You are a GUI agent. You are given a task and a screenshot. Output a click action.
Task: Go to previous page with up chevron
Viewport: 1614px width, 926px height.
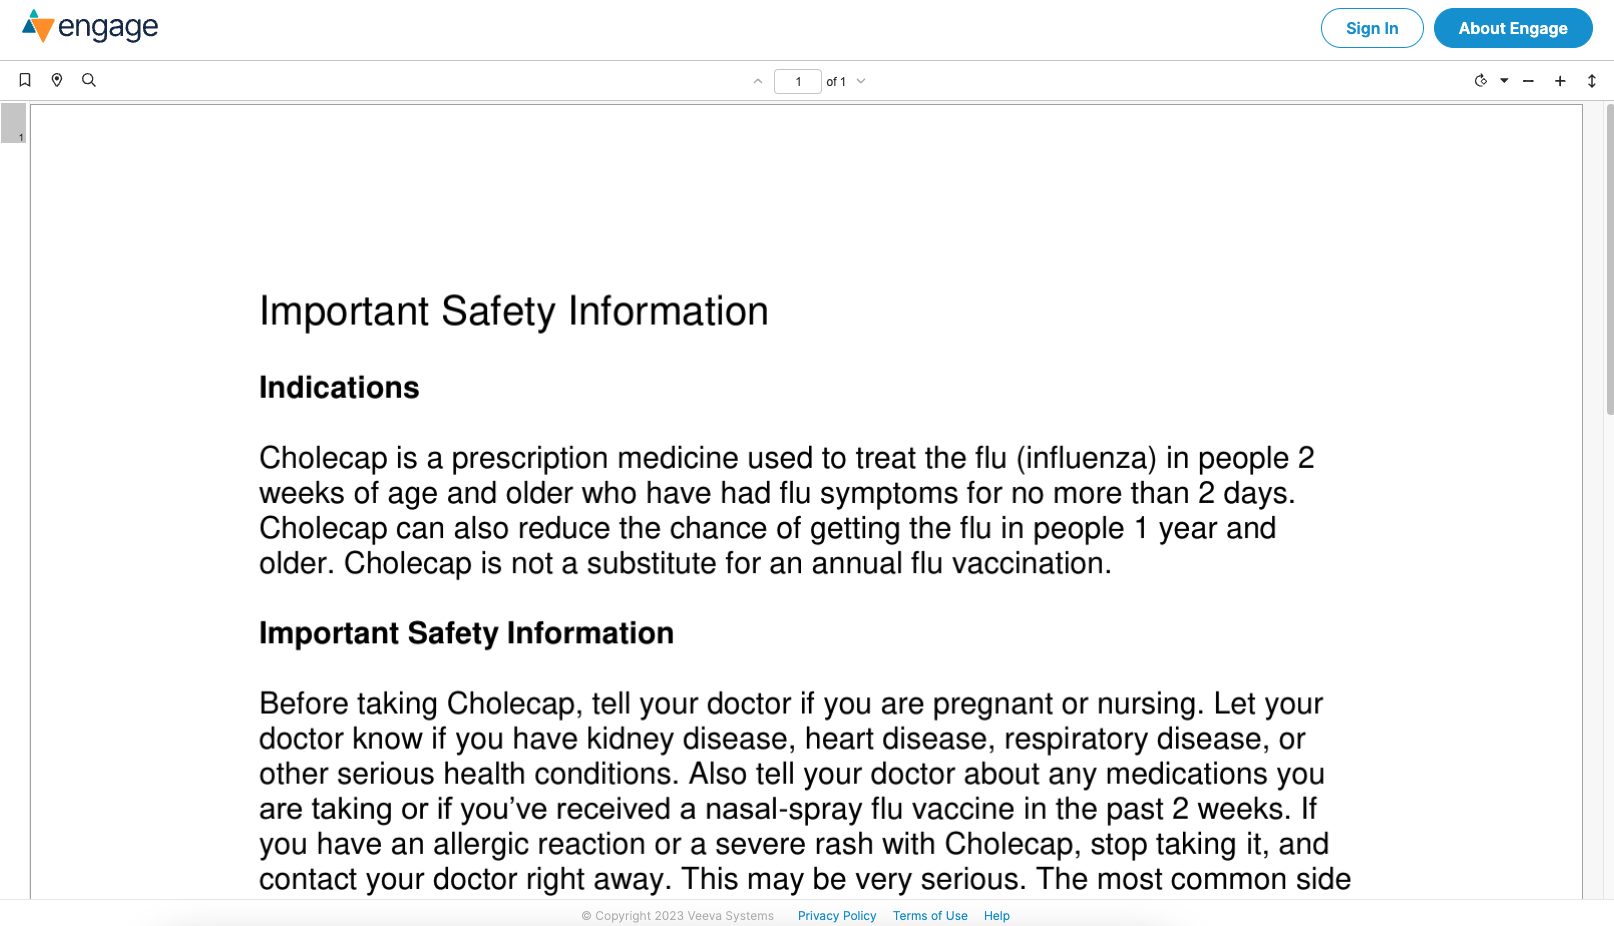tap(758, 81)
